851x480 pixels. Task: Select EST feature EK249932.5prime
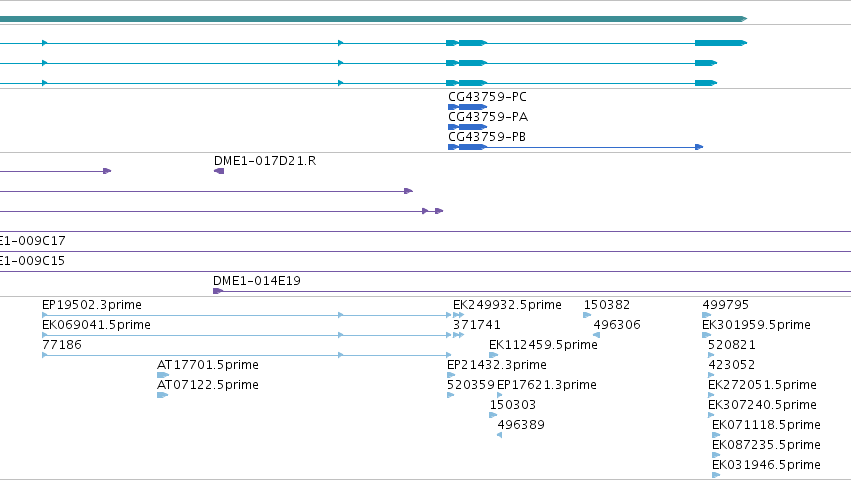pyautogui.click(x=507, y=305)
